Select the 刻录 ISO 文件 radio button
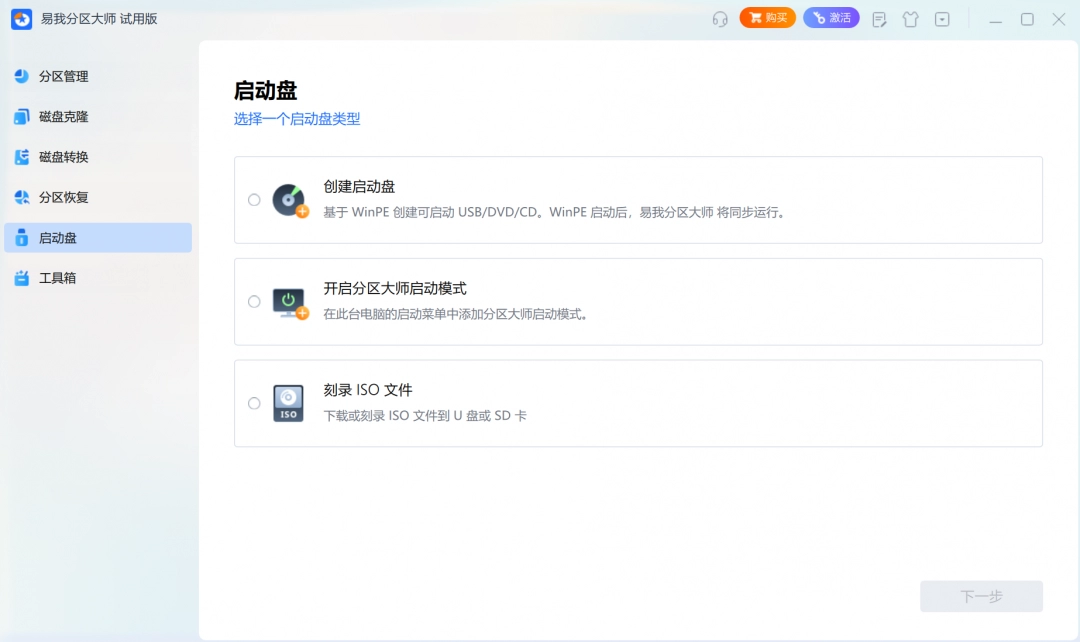 (x=254, y=403)
